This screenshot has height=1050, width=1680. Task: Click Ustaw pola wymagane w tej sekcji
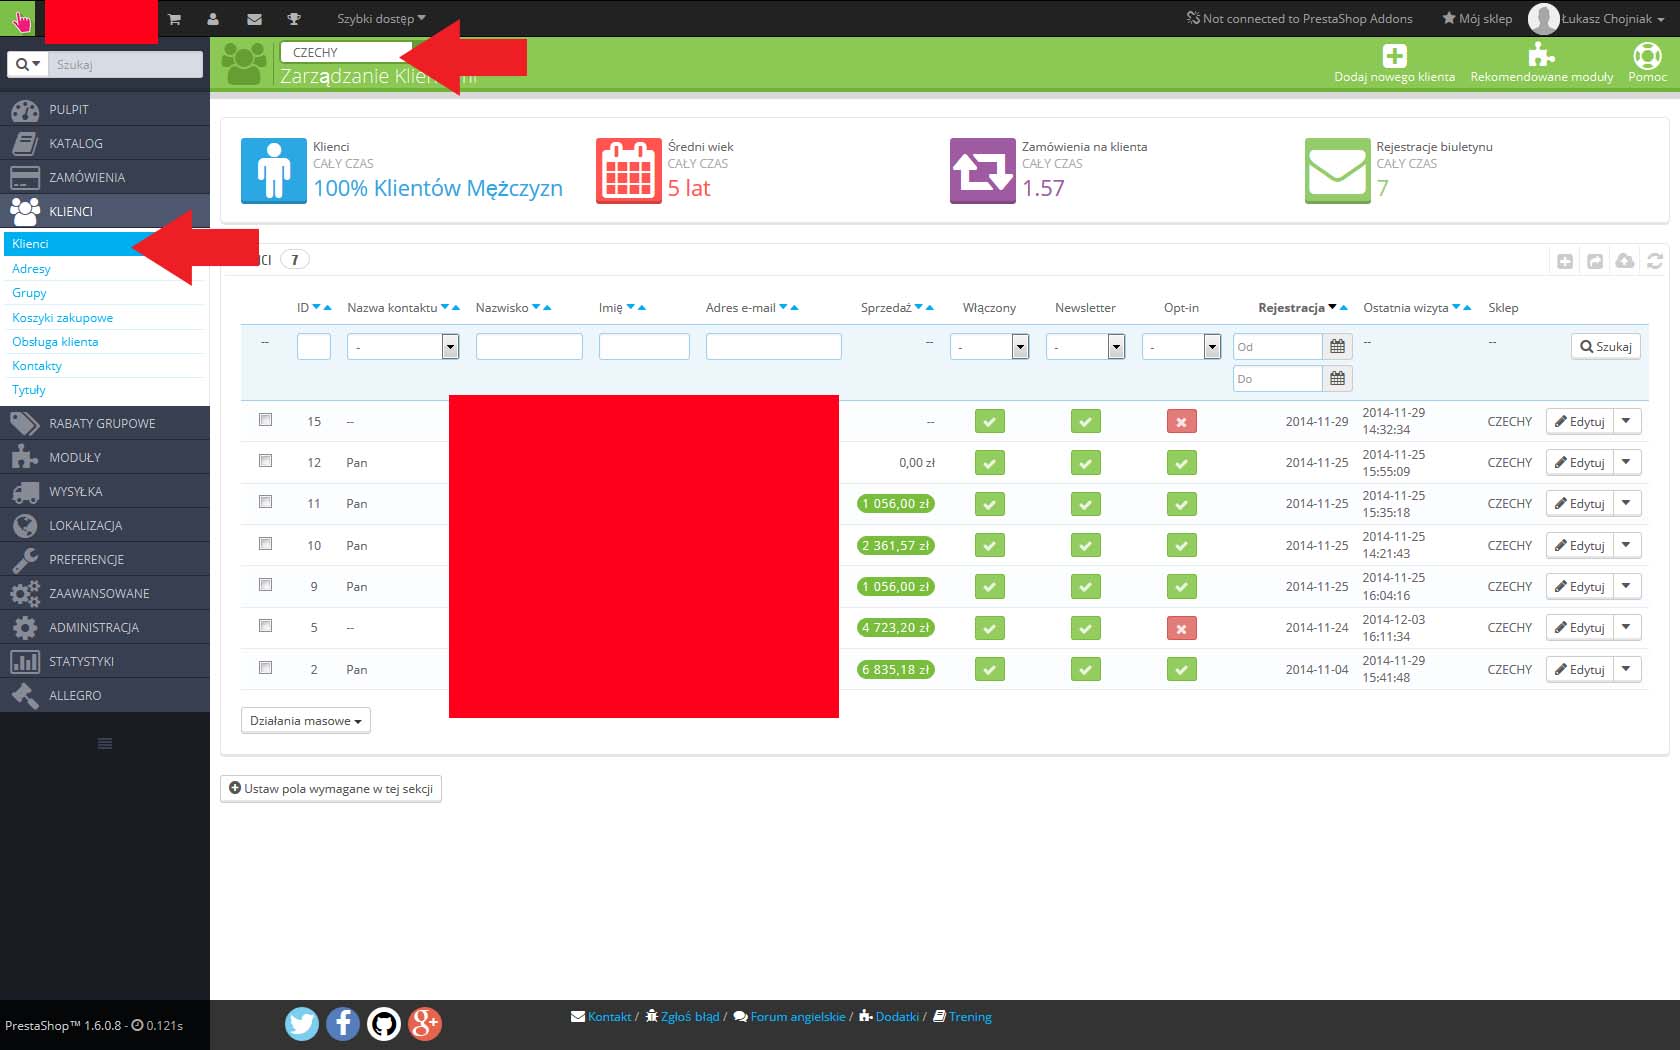click(331, 789)
